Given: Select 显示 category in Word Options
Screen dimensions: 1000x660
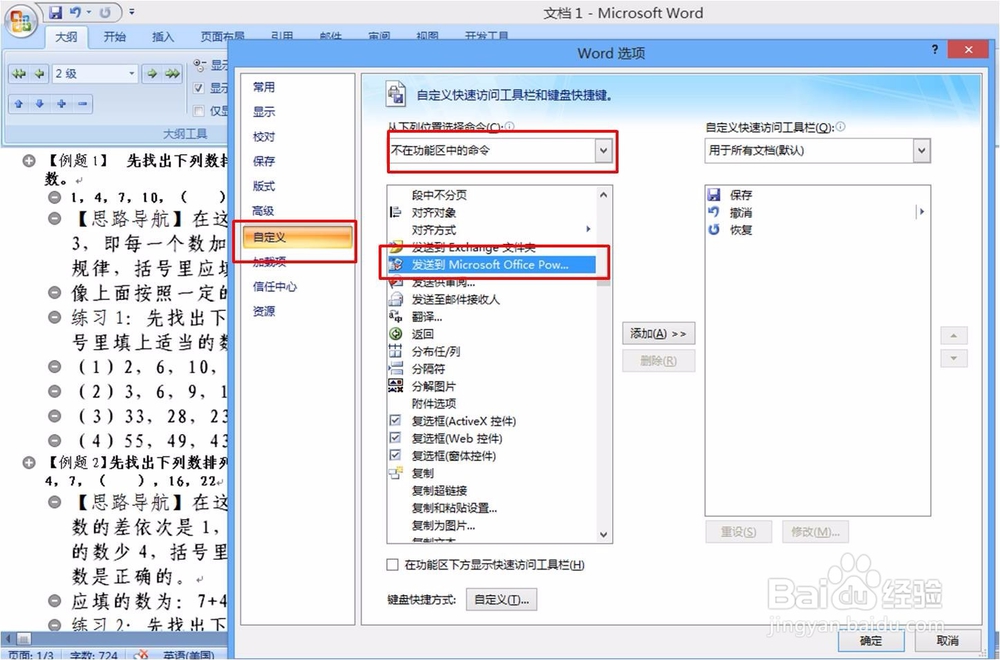Looking at the screenshot, I should coord(263,112).
